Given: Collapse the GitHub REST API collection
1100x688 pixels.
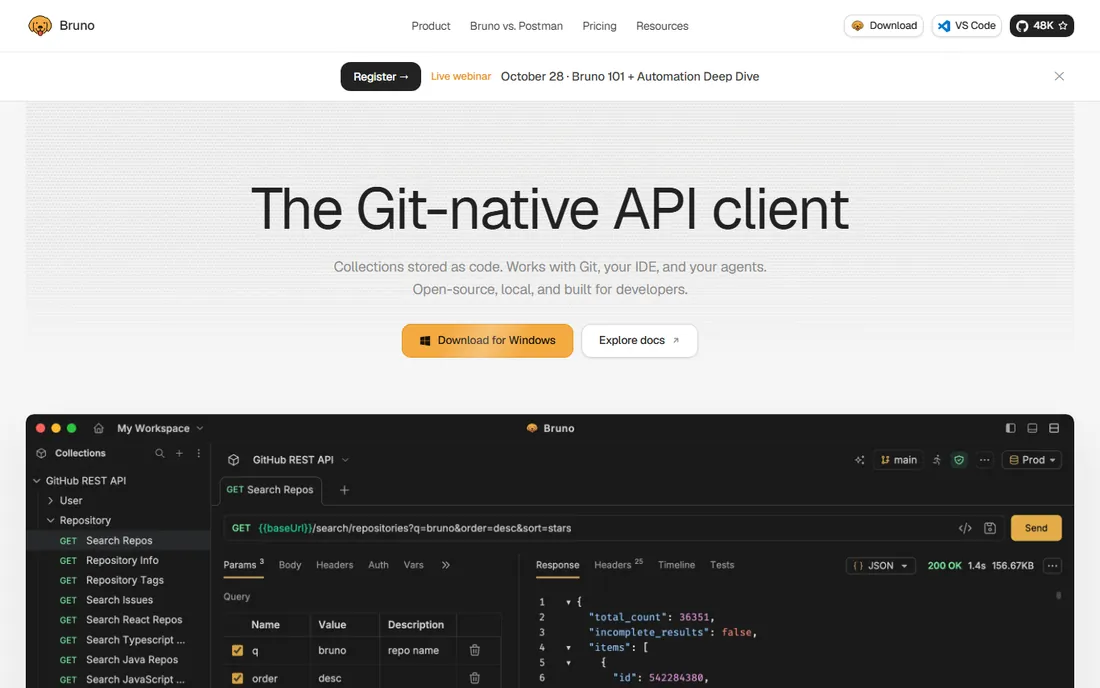Looking at the screenshot, I should click(x=36, y=481).
